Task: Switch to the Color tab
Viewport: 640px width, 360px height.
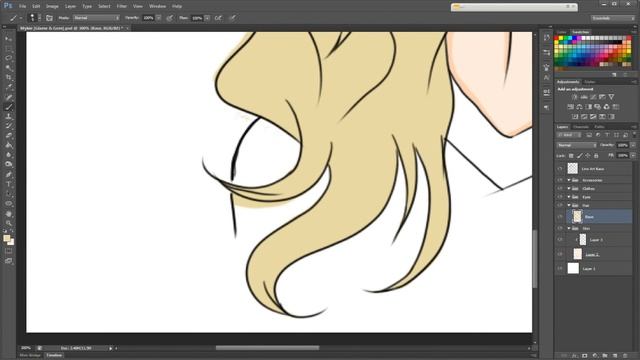Action: (x=562, y=32)
